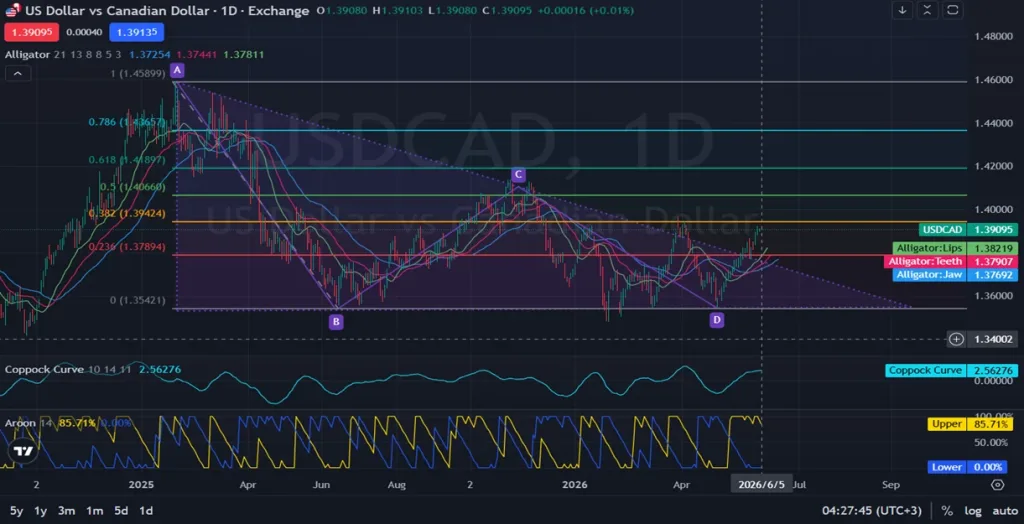Set the range to 5d
Screen dimensions: 1024x524
pos(121,511)
